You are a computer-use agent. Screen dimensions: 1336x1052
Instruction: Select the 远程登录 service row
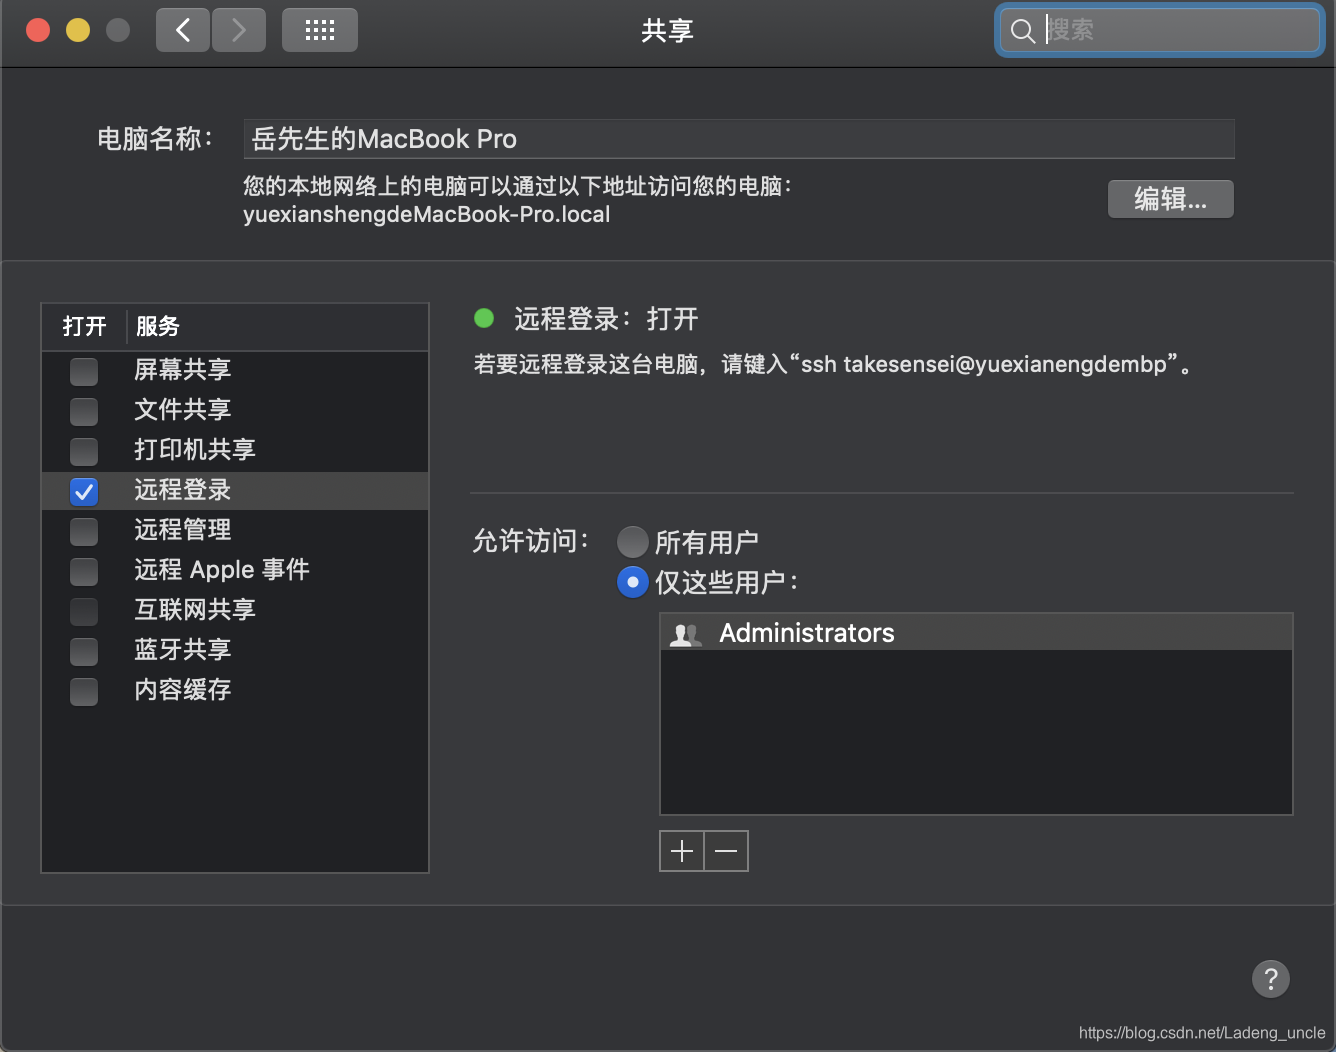tap(235, 490)
